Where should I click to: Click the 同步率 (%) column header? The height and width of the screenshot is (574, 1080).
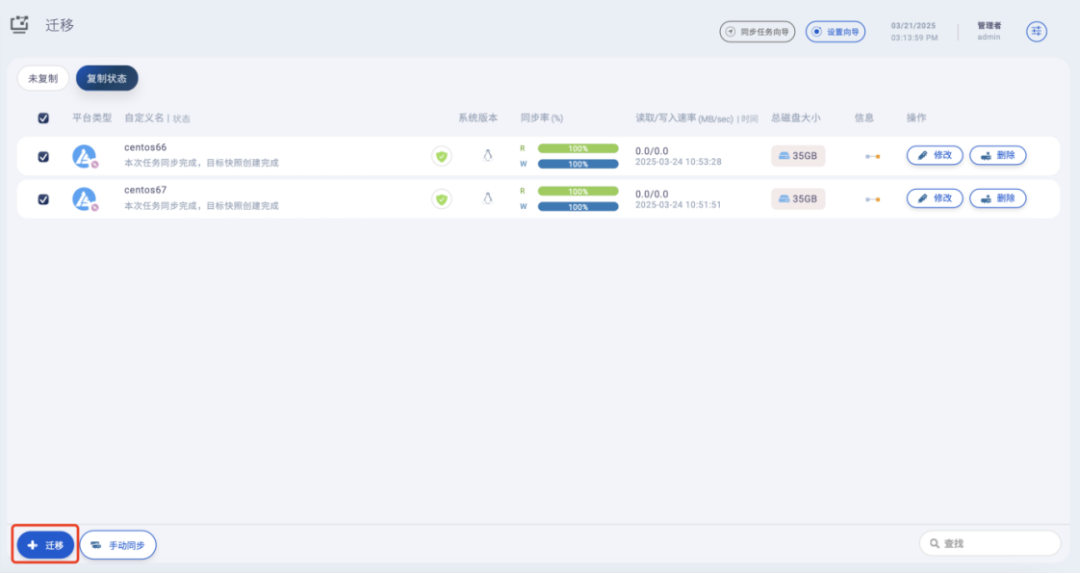(542, 118)
